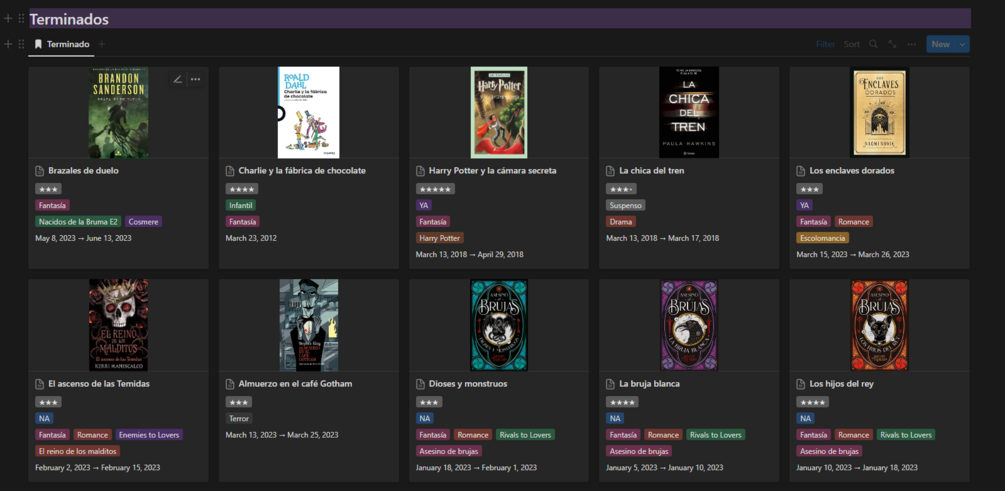Click the Drama tag
This screenshot has height=491, width=1005.
point(620,222)
